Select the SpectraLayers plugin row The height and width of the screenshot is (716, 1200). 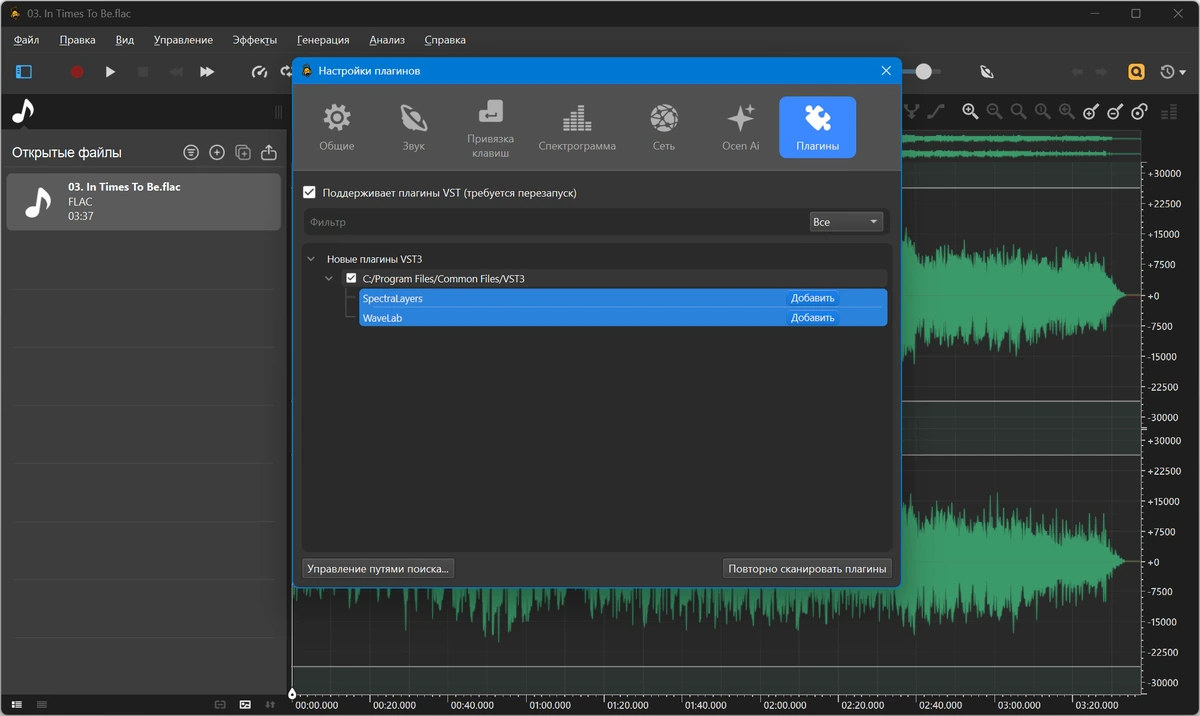point(623,298)
